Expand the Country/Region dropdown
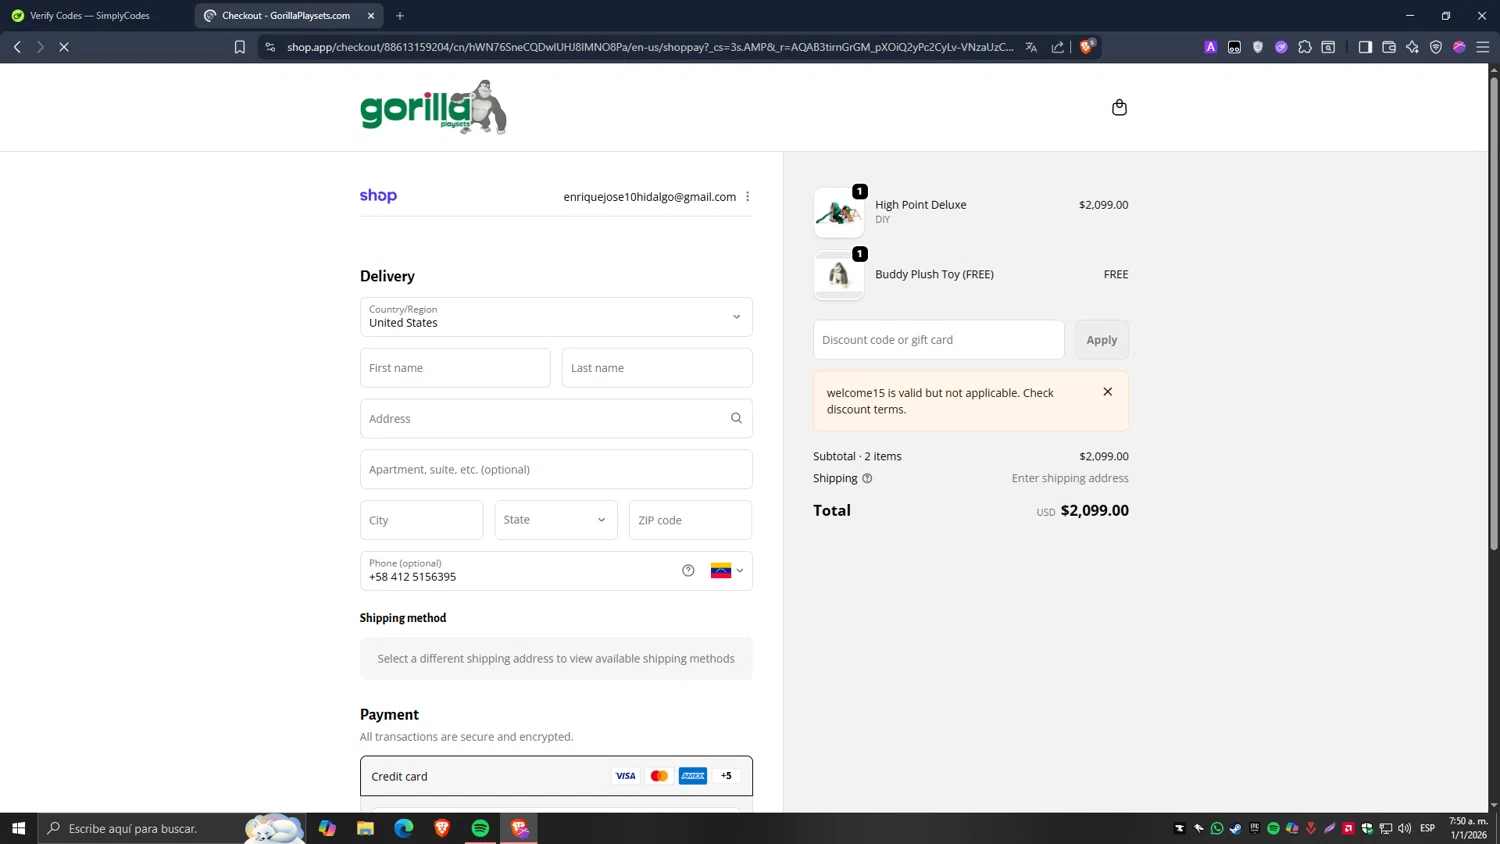The height and width of the screenshot is (844, 1500). (556, 317)
